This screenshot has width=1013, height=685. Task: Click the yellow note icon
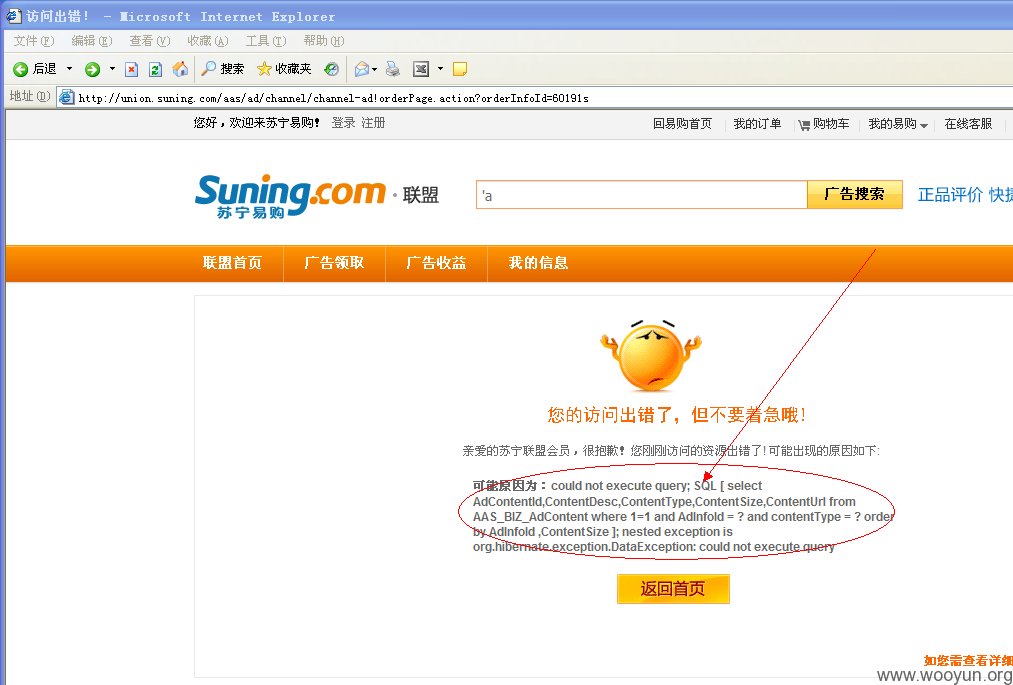point(460,69)
